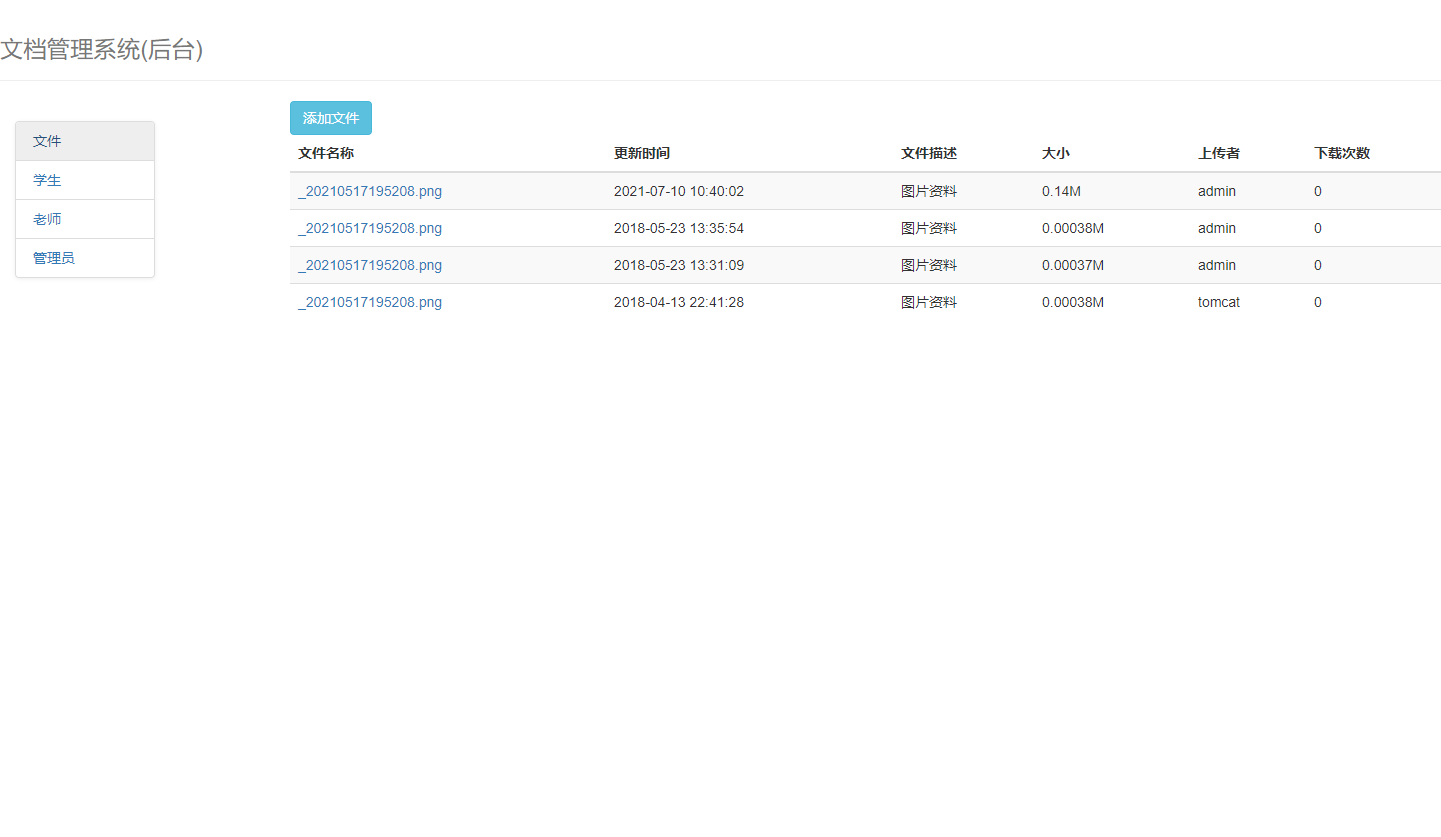The width and height of the screenshot is (1441, 837).
Task: Select the 0.14M size cell
Action: [1061, 191]
